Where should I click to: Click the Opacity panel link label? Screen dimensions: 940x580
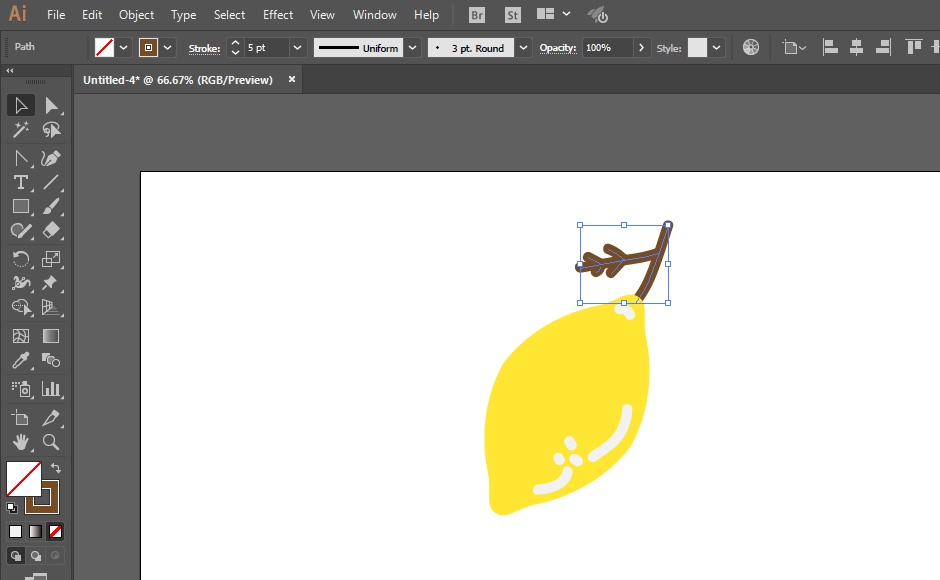coord(558,48)
